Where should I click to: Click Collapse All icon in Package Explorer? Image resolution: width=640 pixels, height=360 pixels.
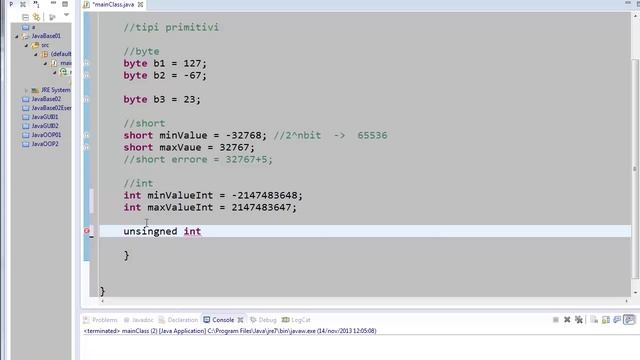point(25,17)
